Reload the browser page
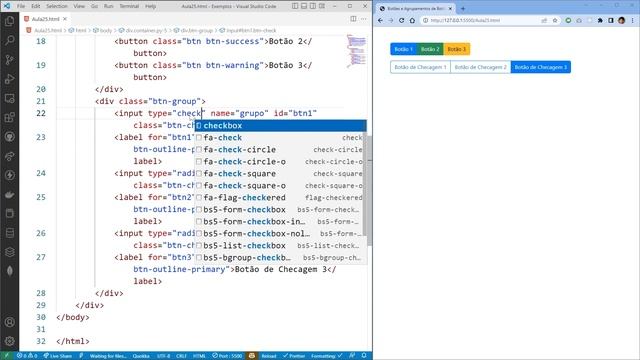The height and width of the screenshot is (360, 640). coord(402,20)
